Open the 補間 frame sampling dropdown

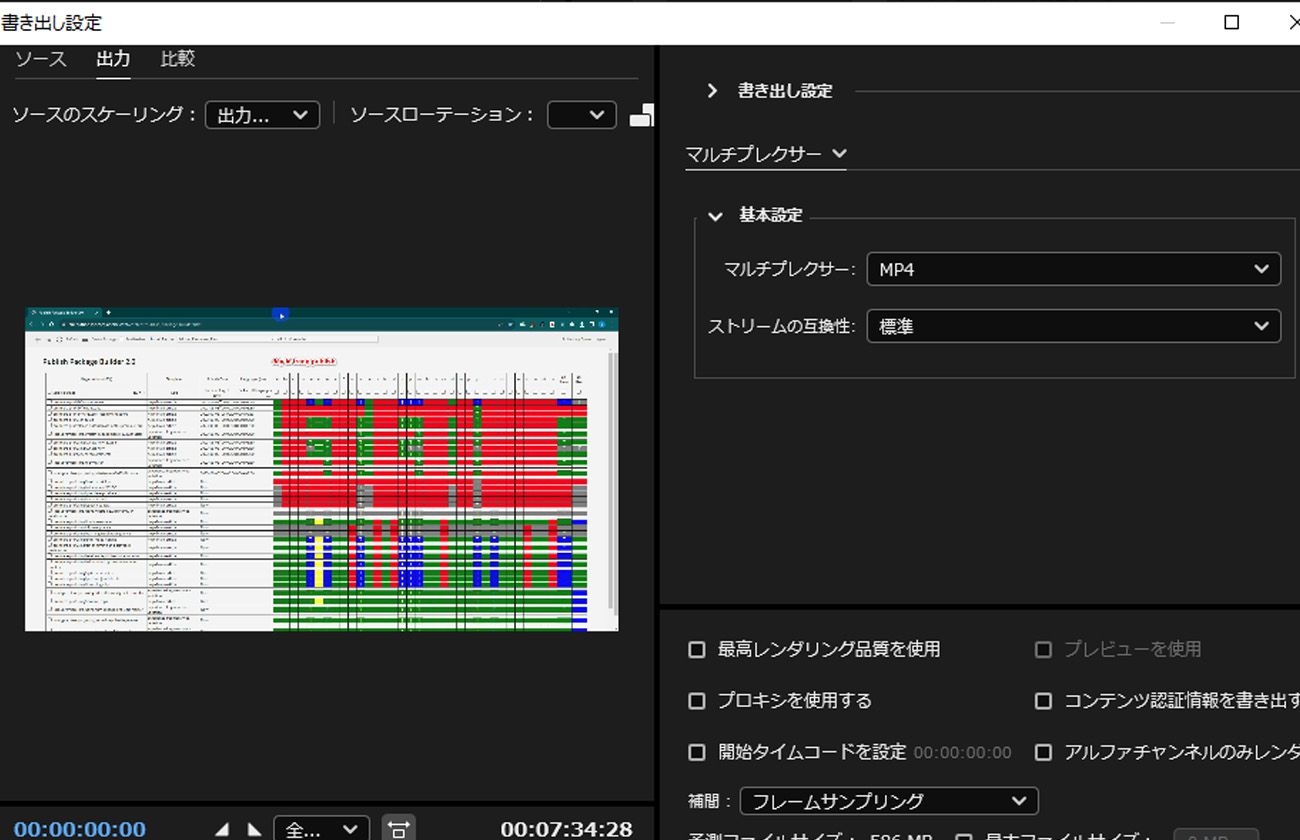click(888, 800)
